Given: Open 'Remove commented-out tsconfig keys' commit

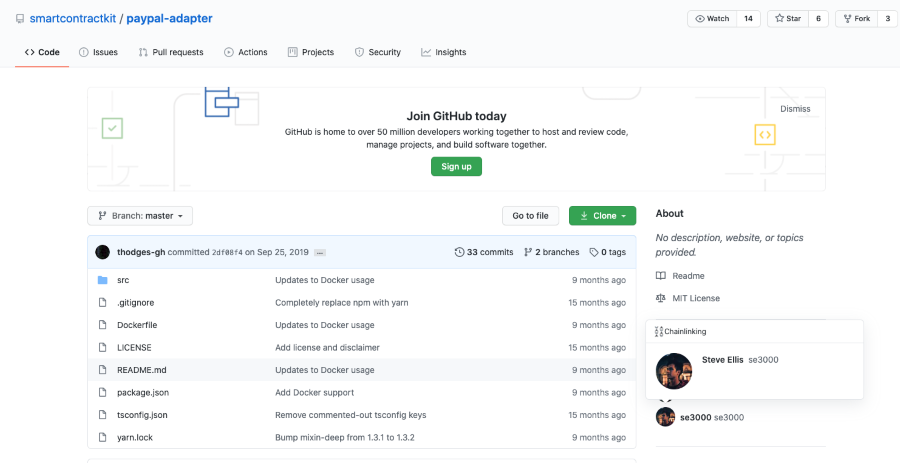Looking at the screenshot, I should click(351, 415).
